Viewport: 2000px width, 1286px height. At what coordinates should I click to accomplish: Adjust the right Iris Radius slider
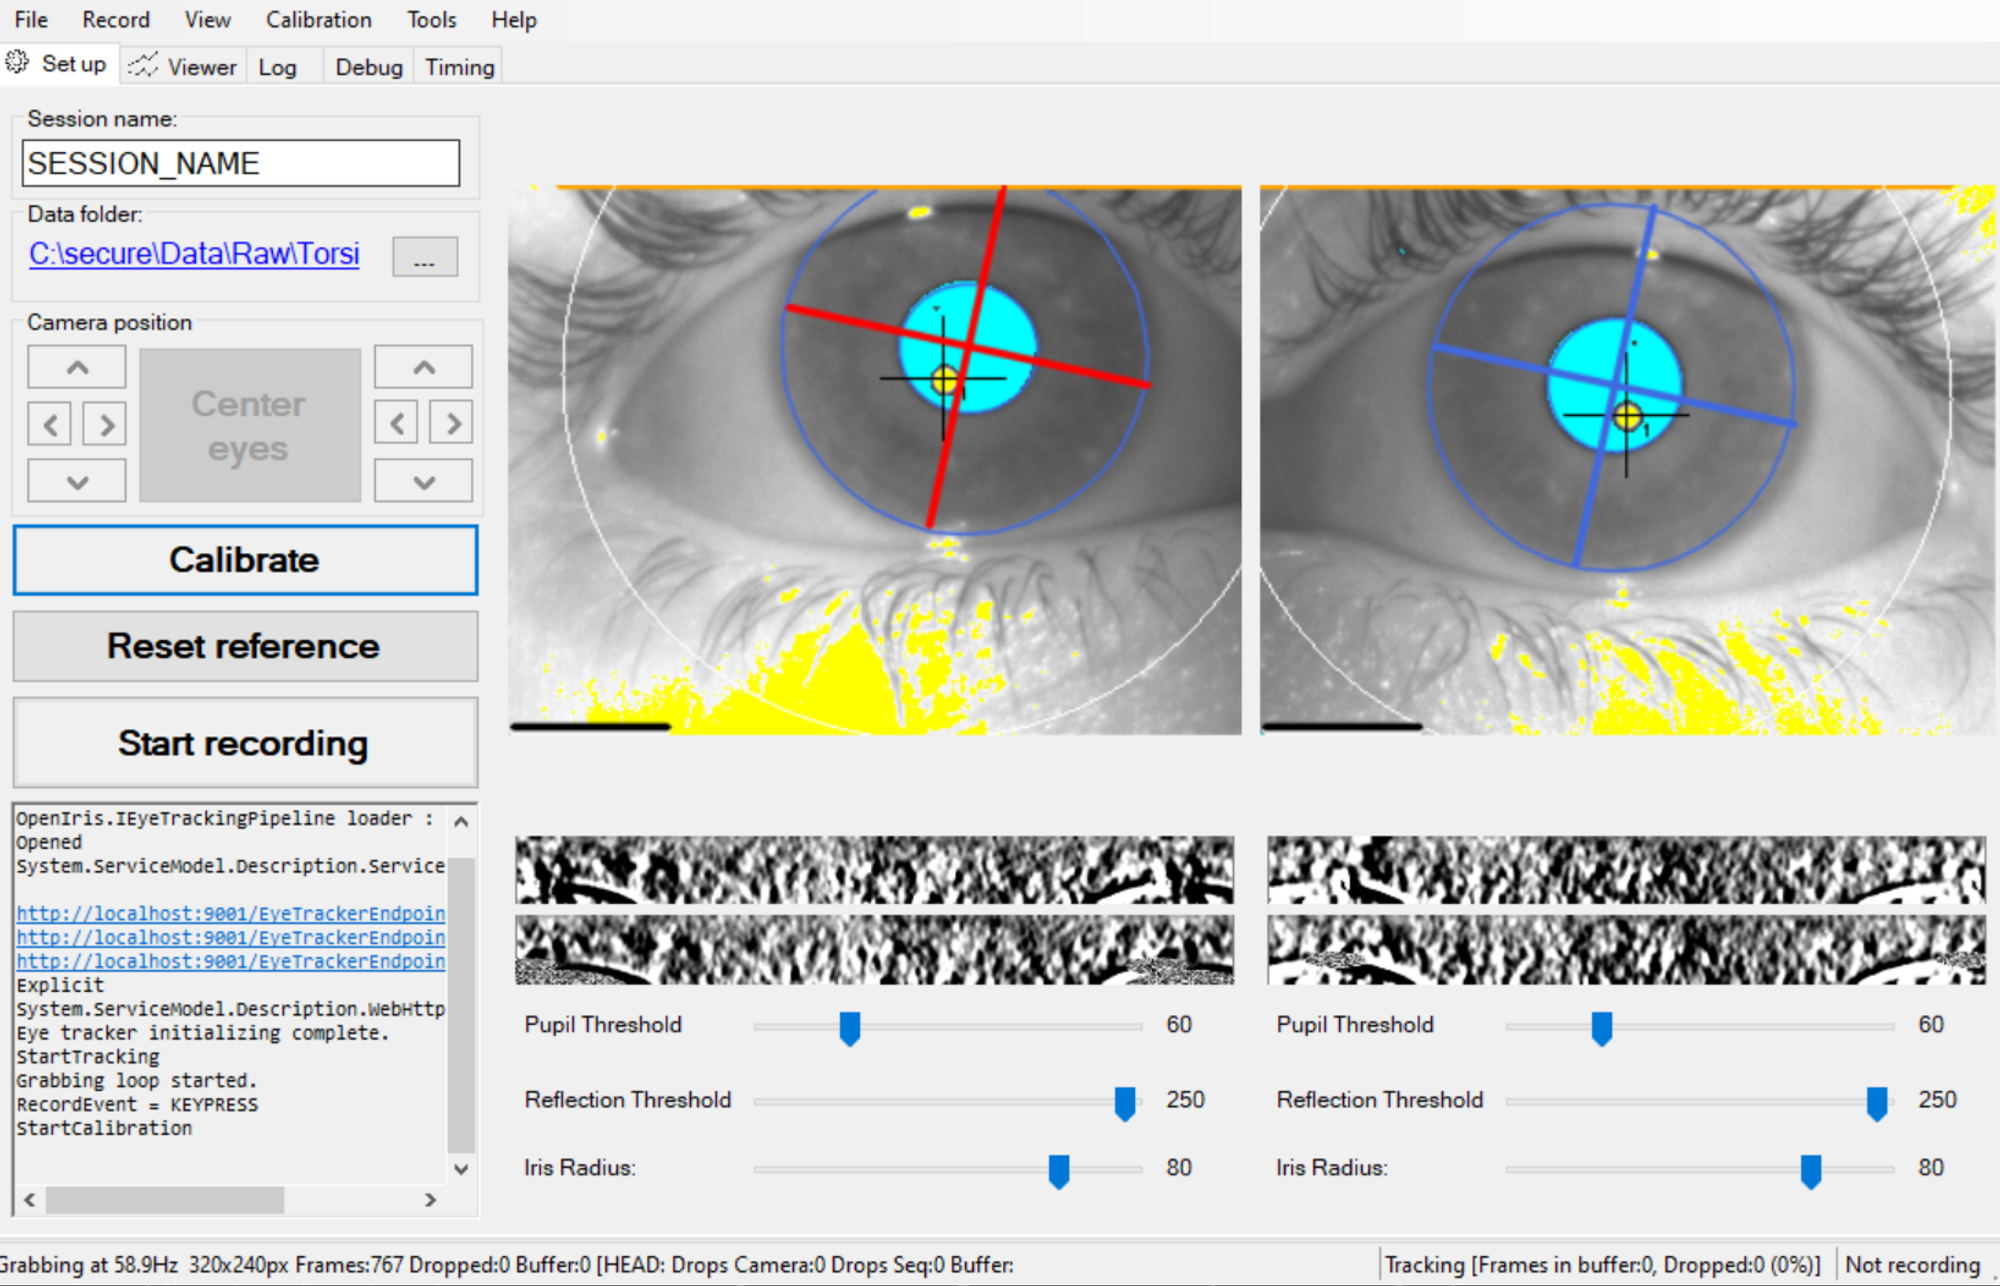click(1810, 1170)
